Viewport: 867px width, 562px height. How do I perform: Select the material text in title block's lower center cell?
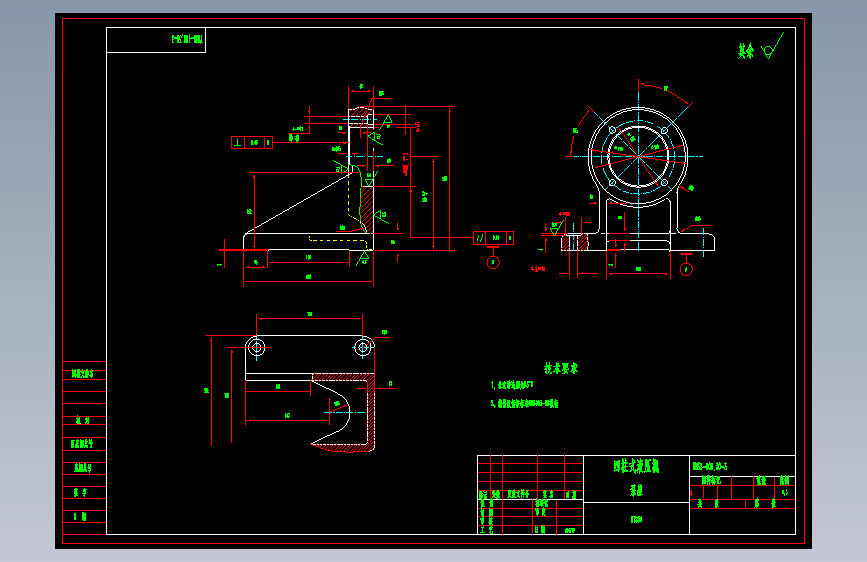coord(636,519)
